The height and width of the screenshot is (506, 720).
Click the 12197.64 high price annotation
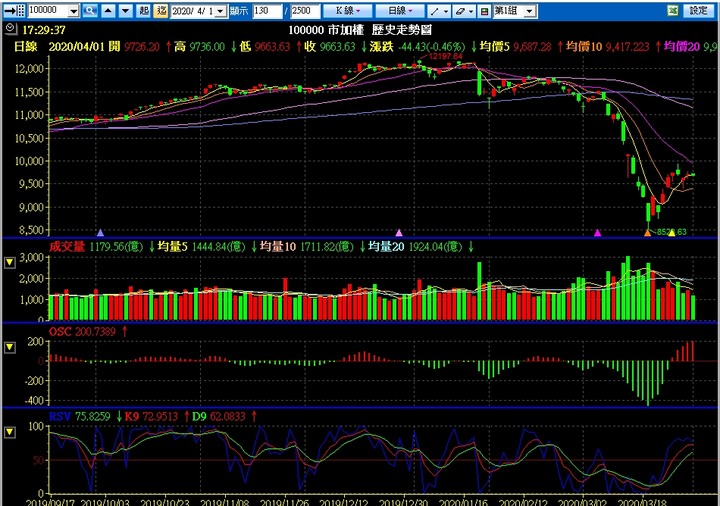[445, 56]
